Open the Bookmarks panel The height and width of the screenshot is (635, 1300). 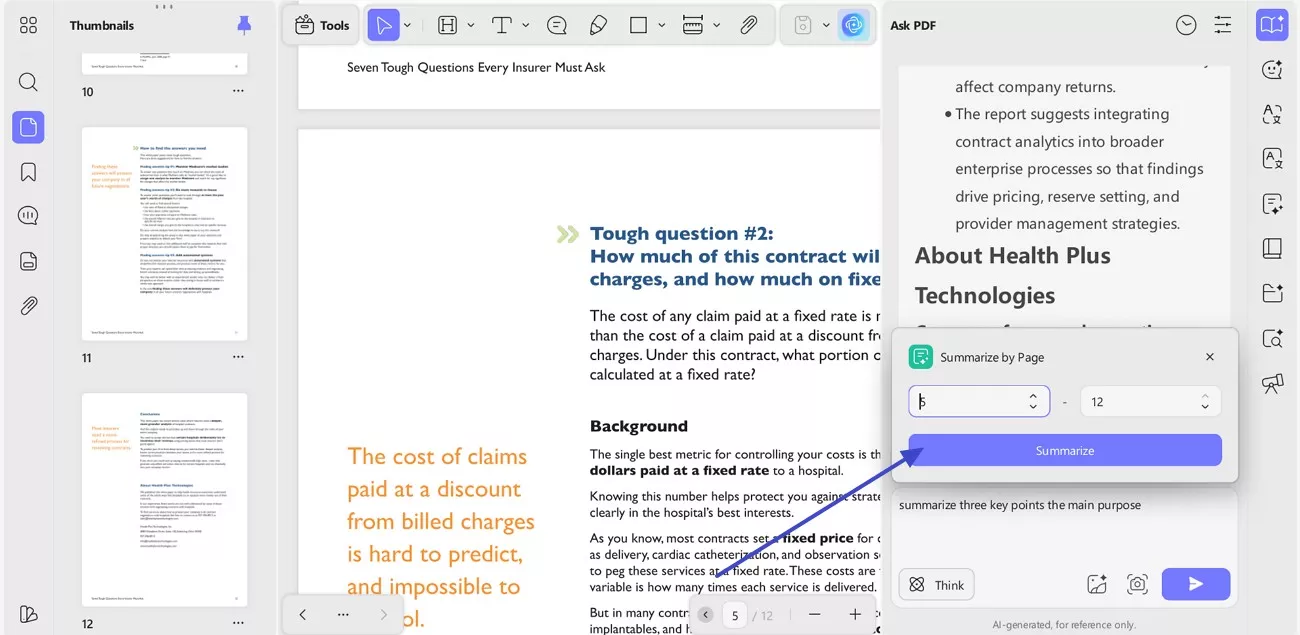(x=27, y=170)
